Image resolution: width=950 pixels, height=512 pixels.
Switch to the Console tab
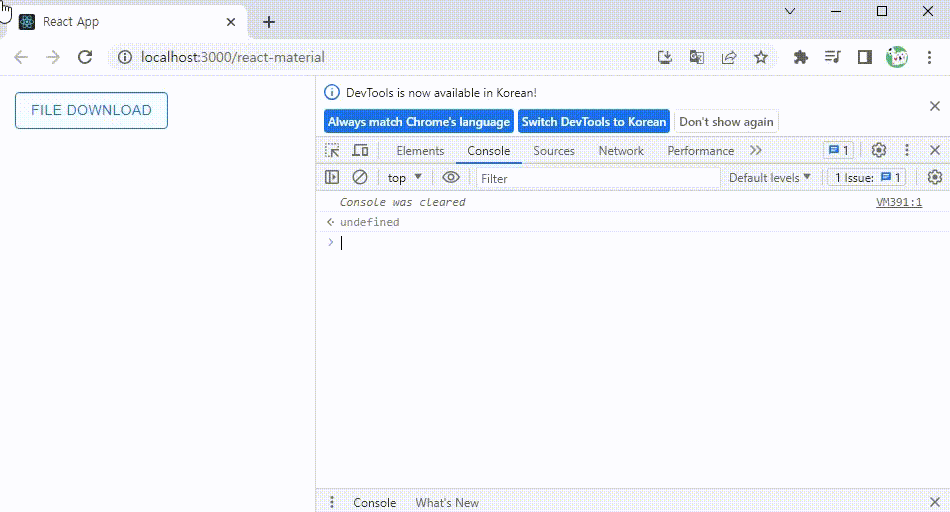click(x=488, y=151)
